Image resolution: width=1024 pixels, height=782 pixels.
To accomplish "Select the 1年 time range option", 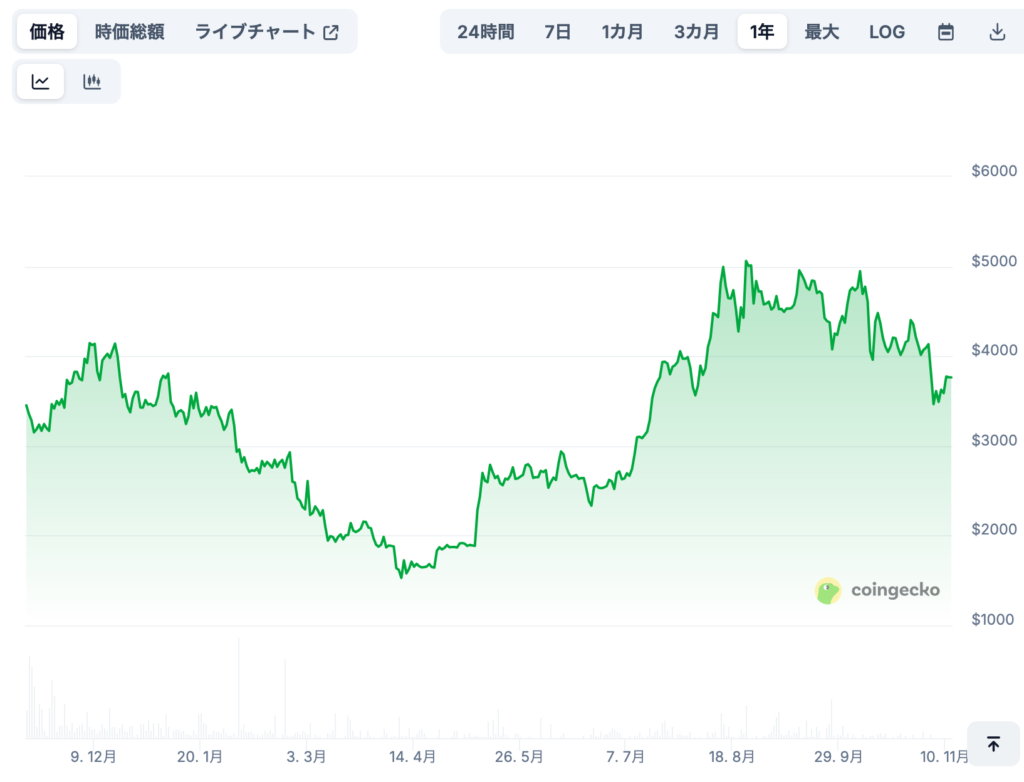I will pos(762,31).
